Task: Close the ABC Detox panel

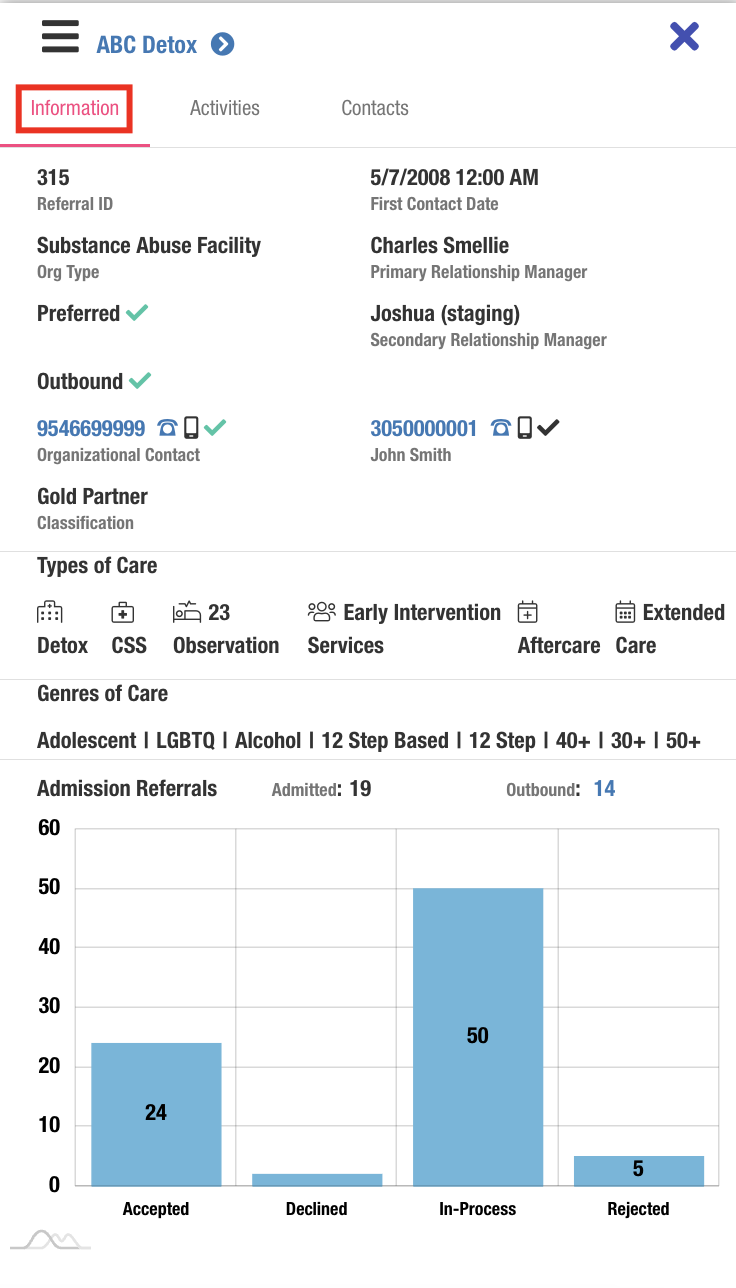Action: point(684,37)
